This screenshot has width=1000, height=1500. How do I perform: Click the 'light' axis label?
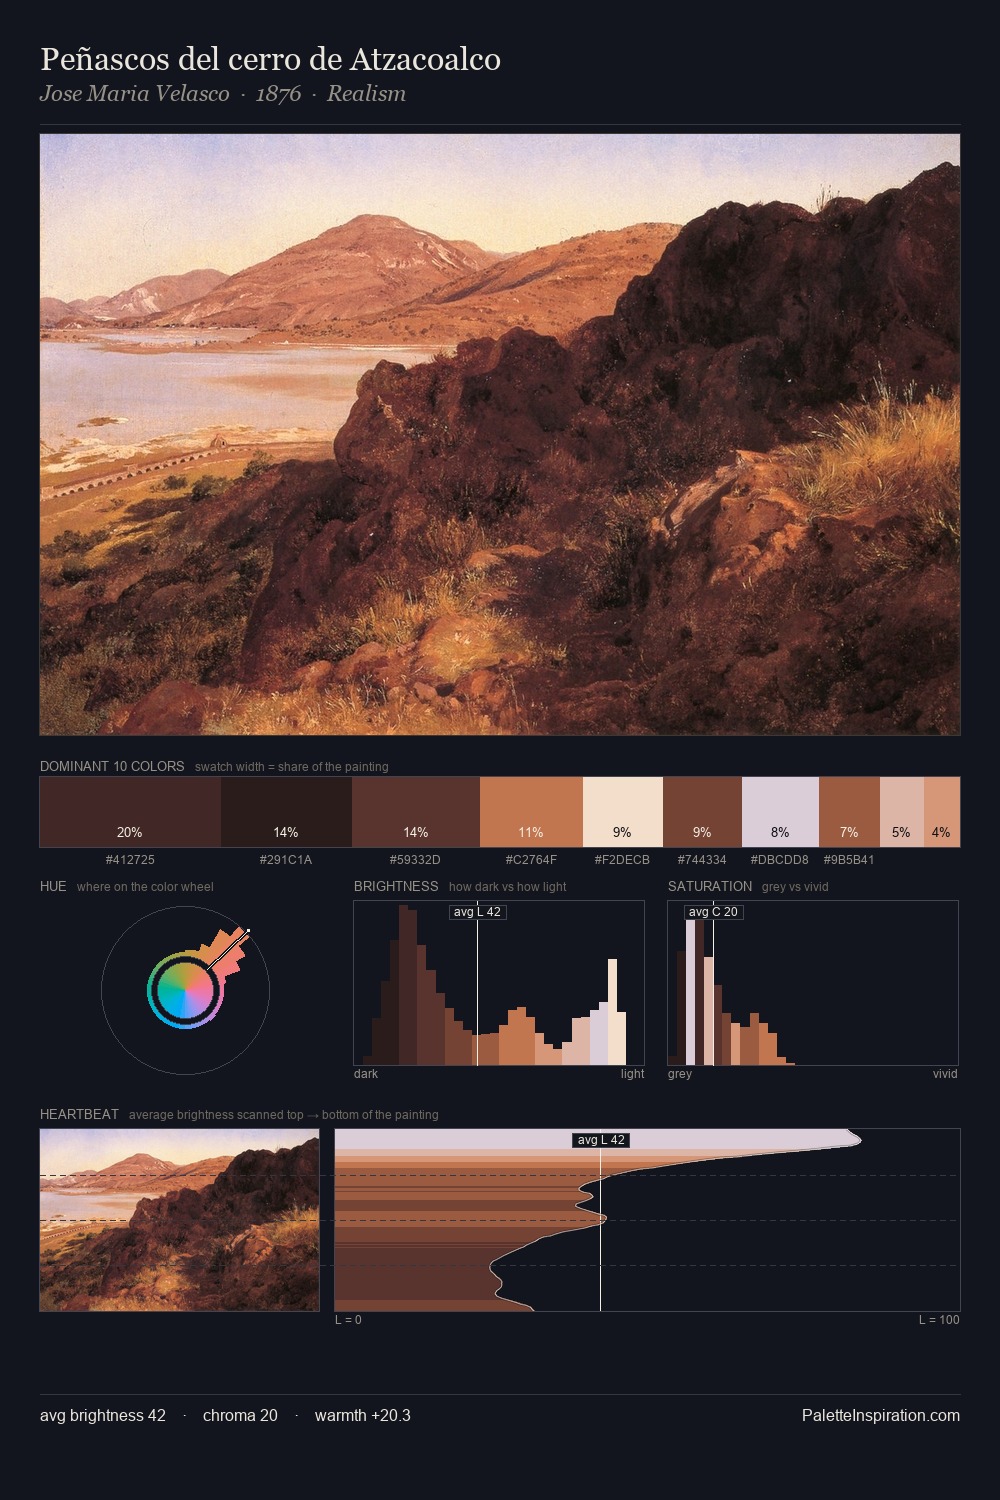coord(632,1074)
